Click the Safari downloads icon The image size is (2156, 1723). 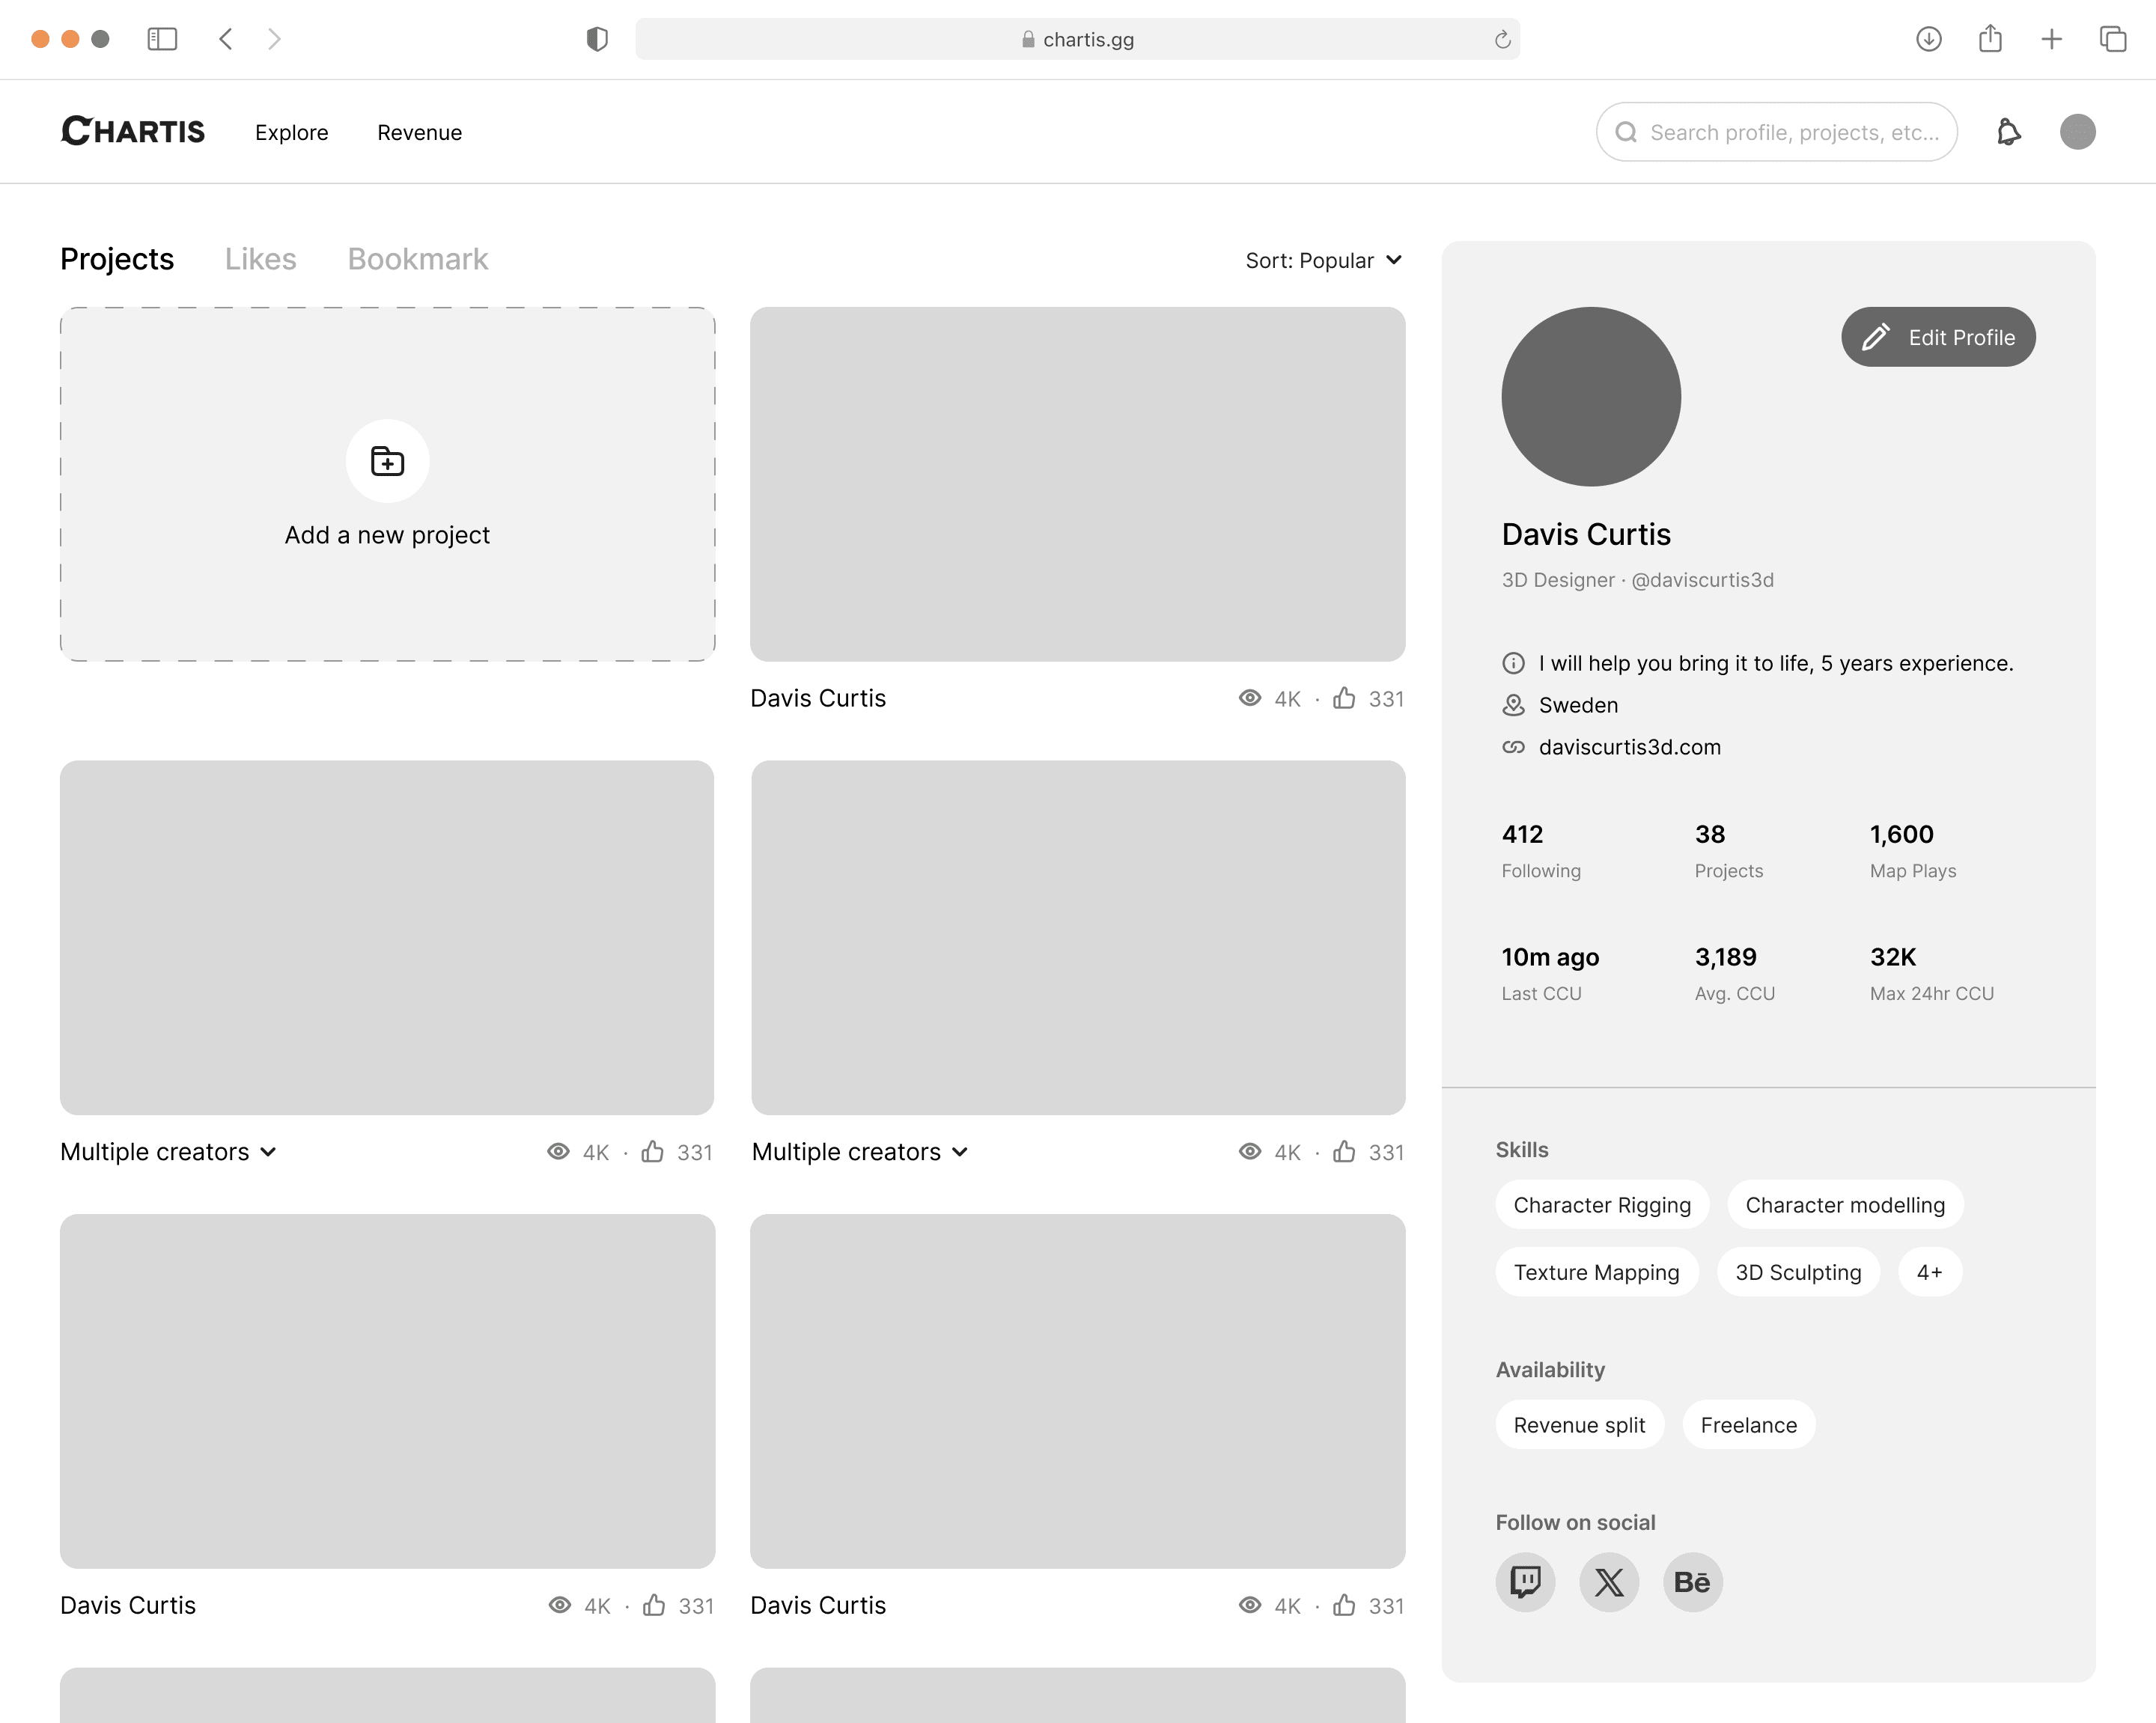(x=1928, y=39)
